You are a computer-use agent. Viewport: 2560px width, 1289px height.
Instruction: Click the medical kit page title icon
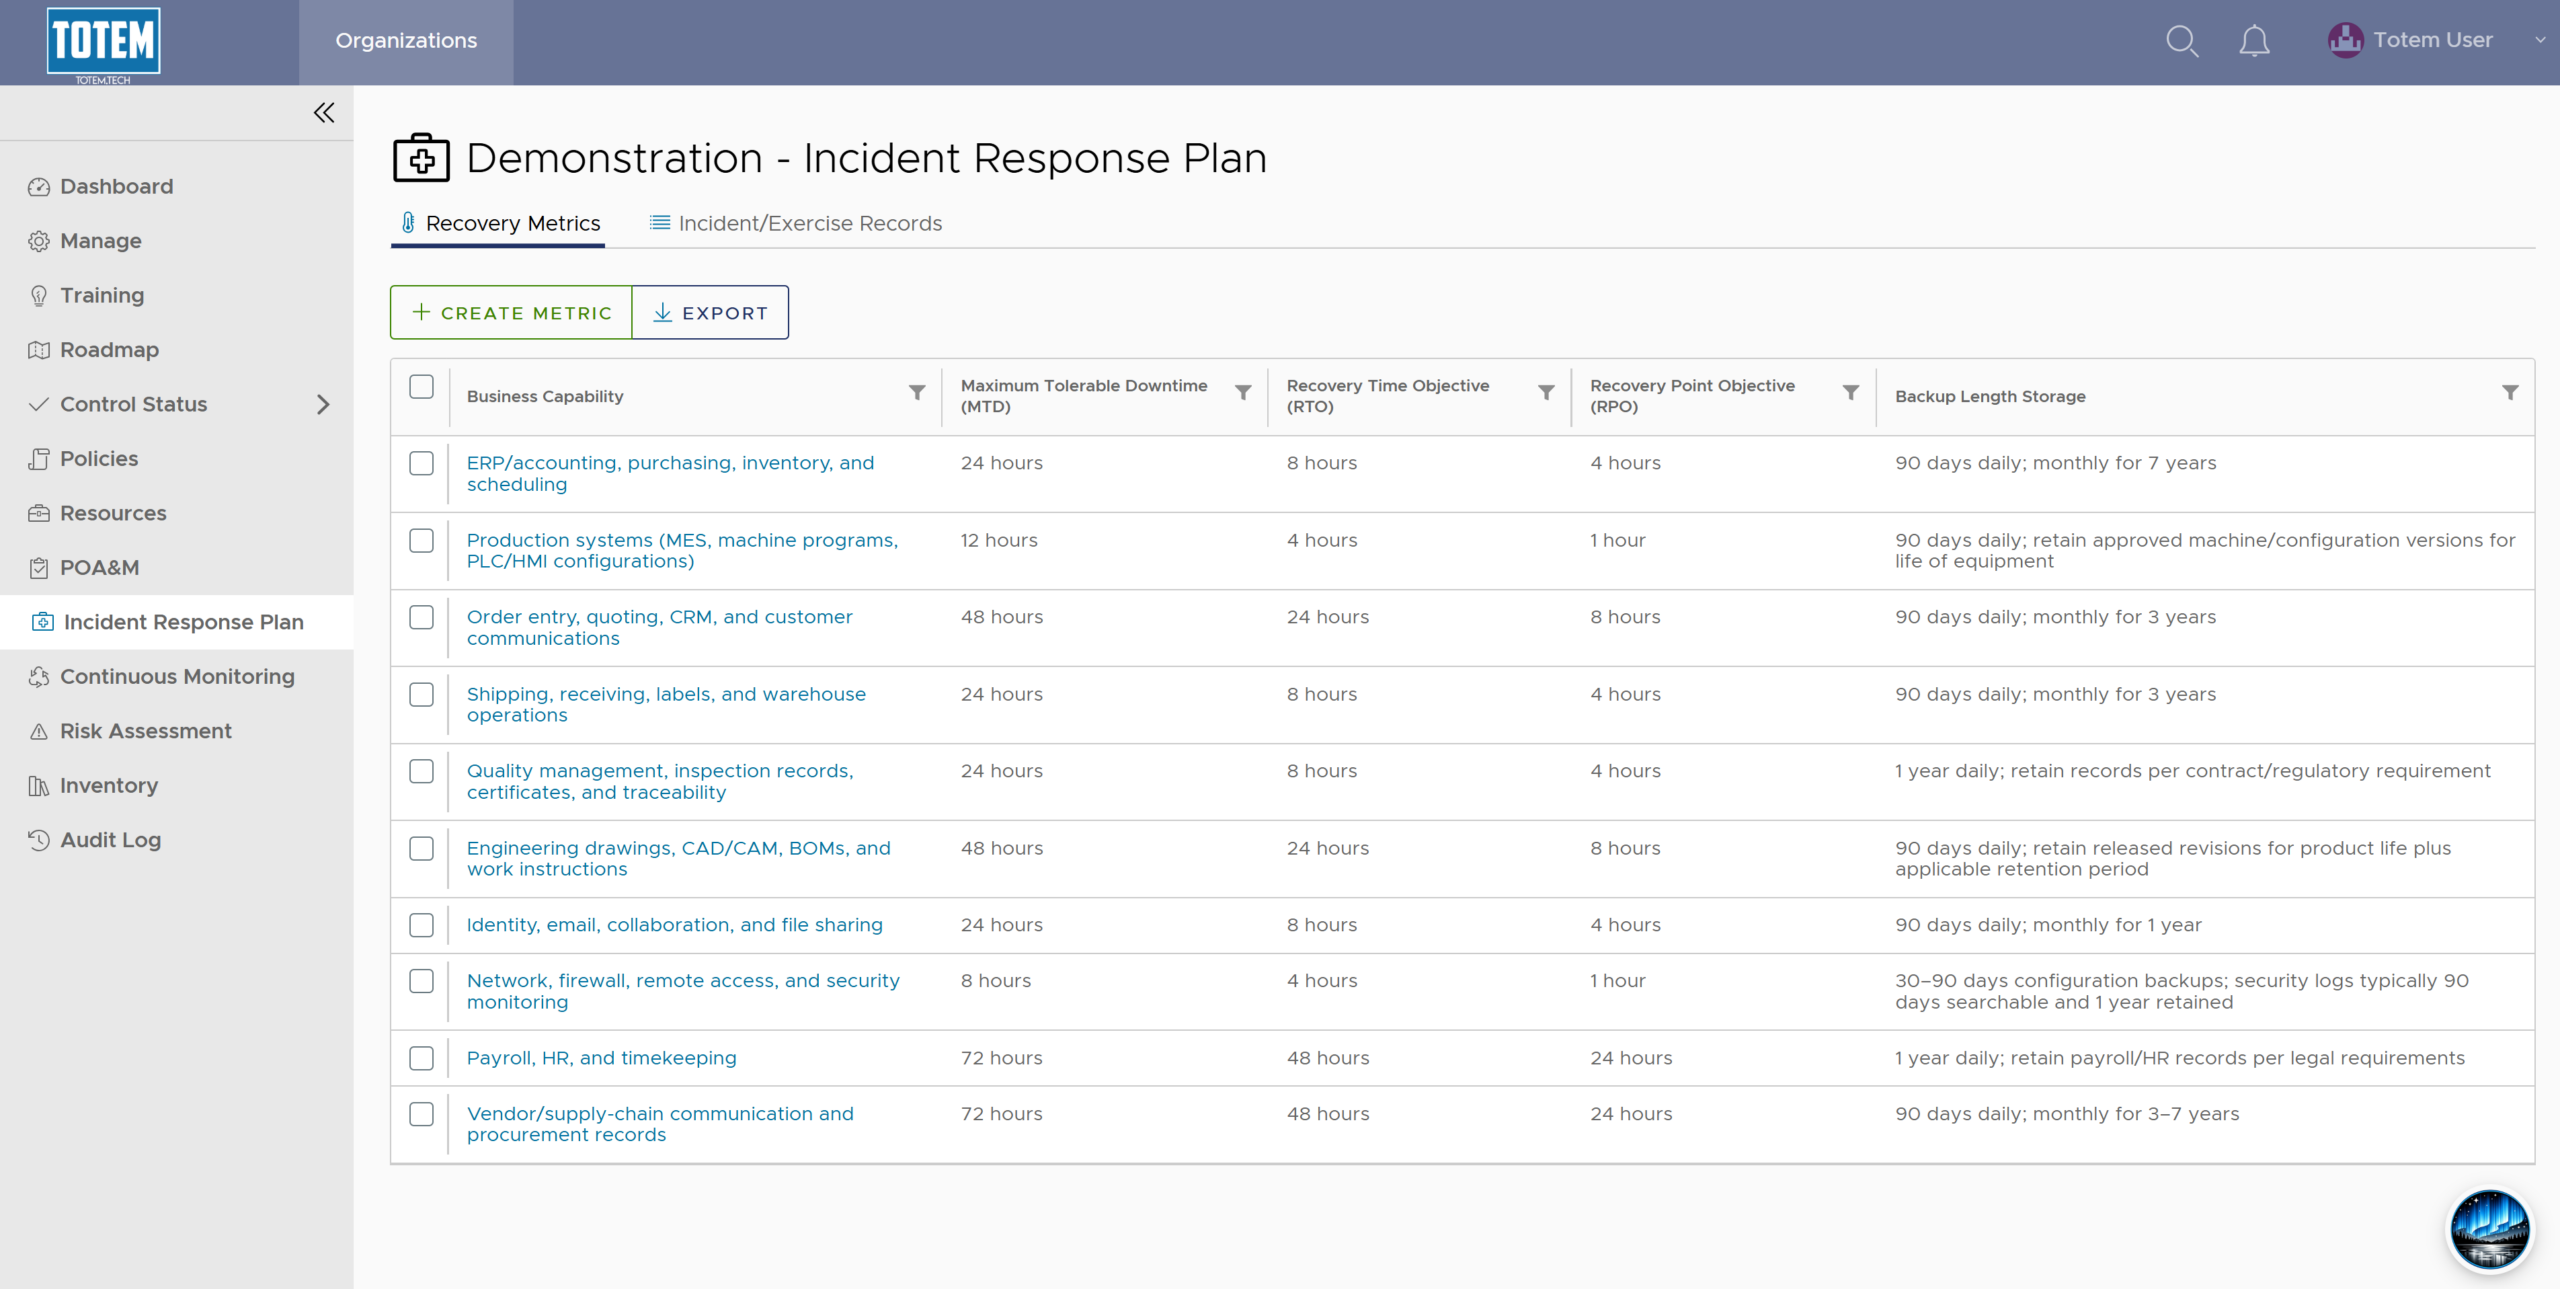pyautogui.click(x=421, y=158)
